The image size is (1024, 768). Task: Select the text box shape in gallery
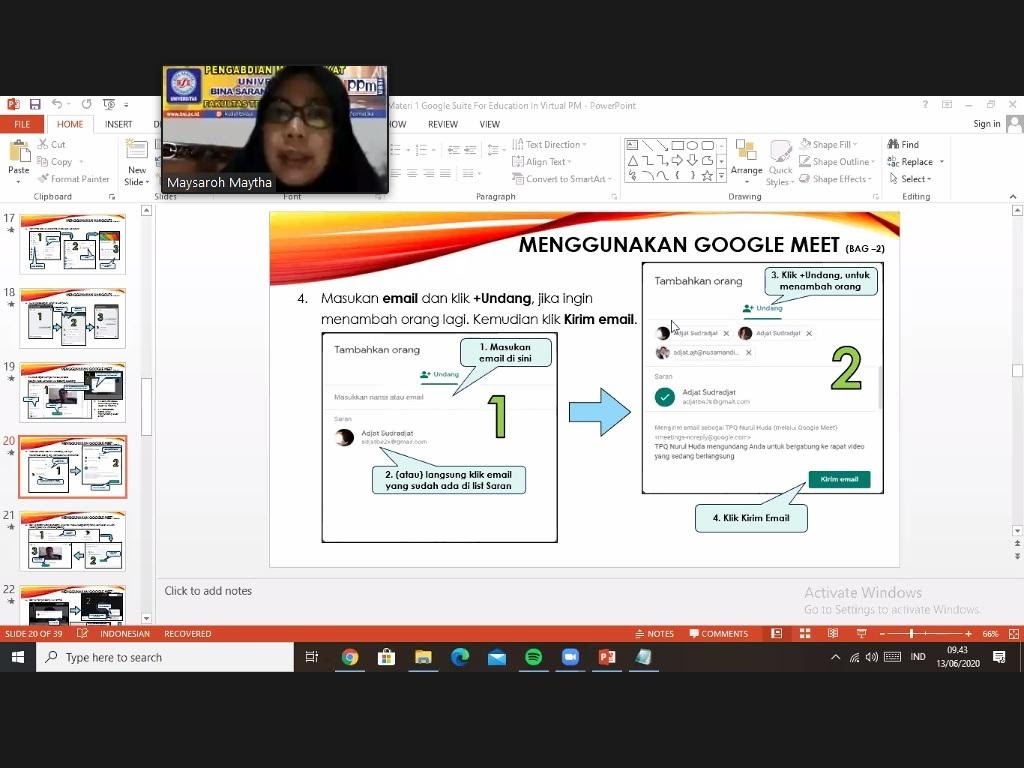tap(632, 145)
